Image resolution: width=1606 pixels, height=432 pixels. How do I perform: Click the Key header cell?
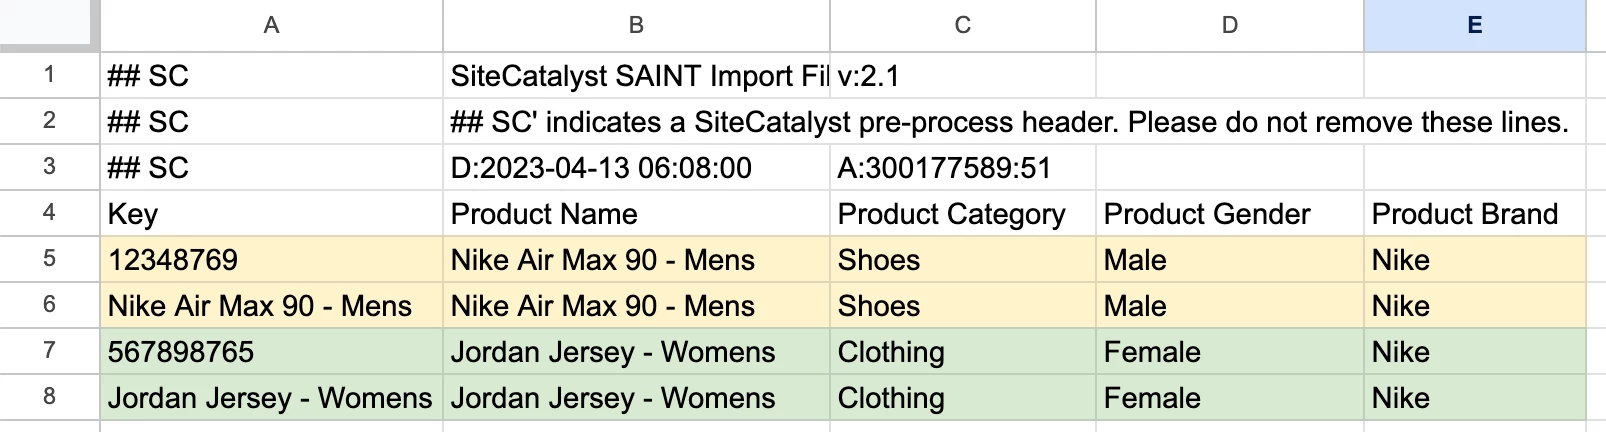[x=271, y=213]
